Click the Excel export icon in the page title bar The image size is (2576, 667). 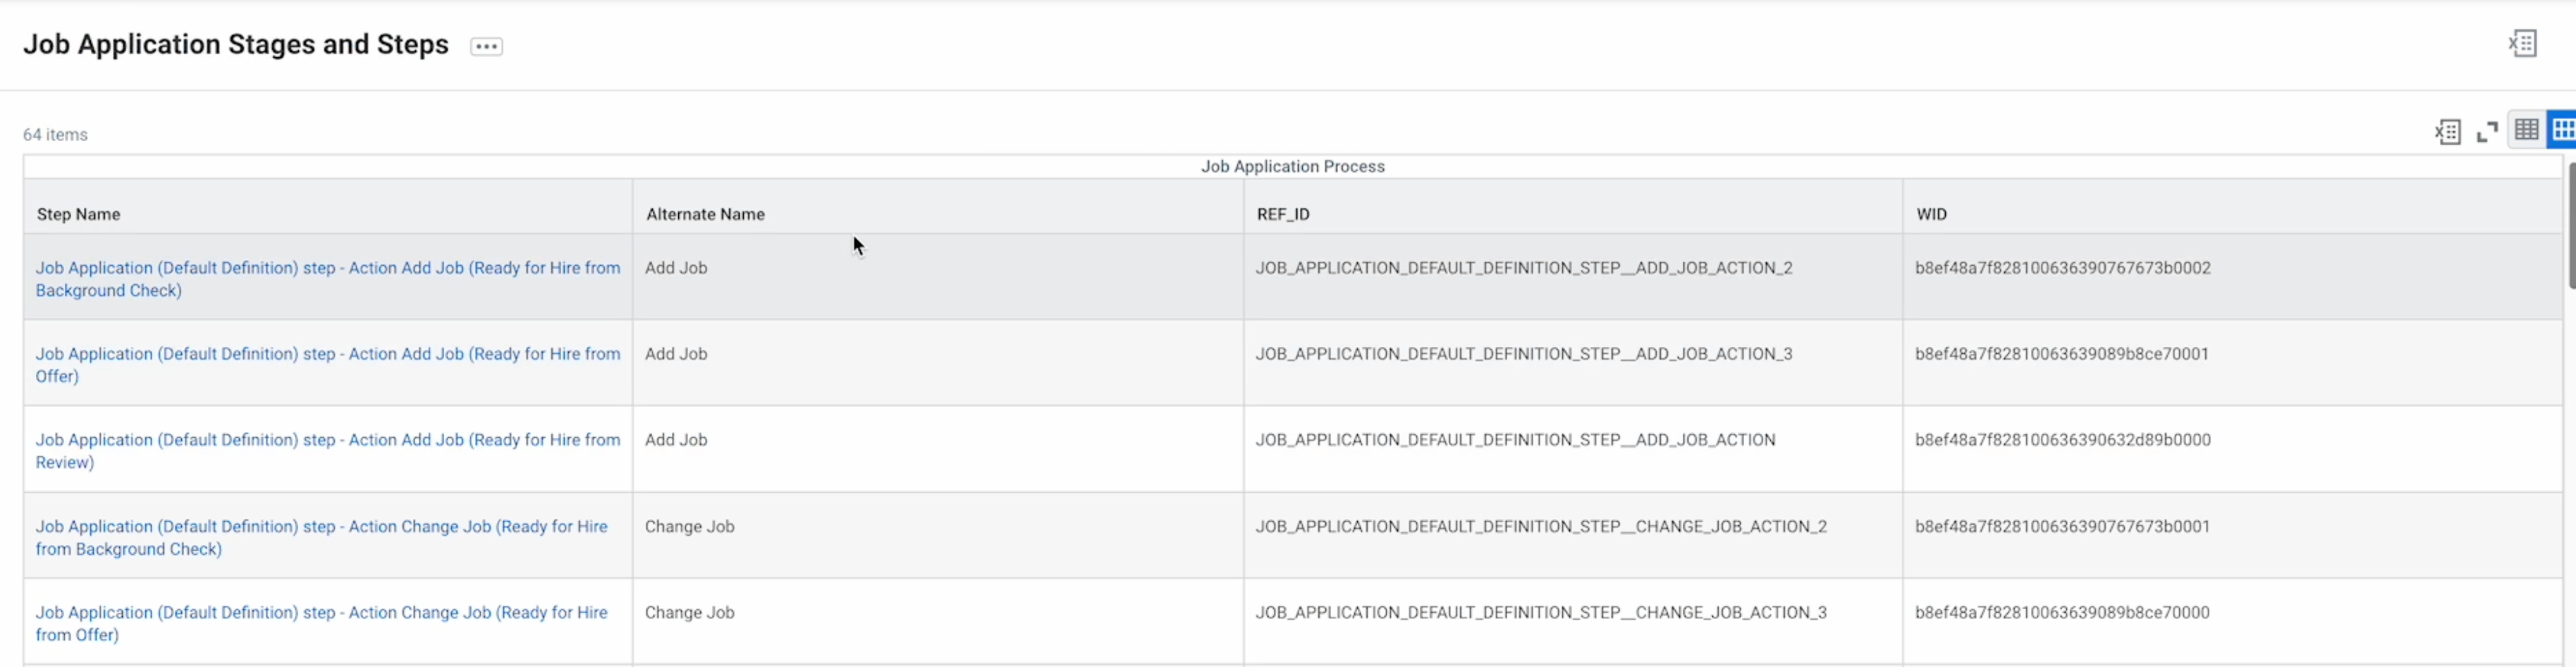pos(2522,44)
